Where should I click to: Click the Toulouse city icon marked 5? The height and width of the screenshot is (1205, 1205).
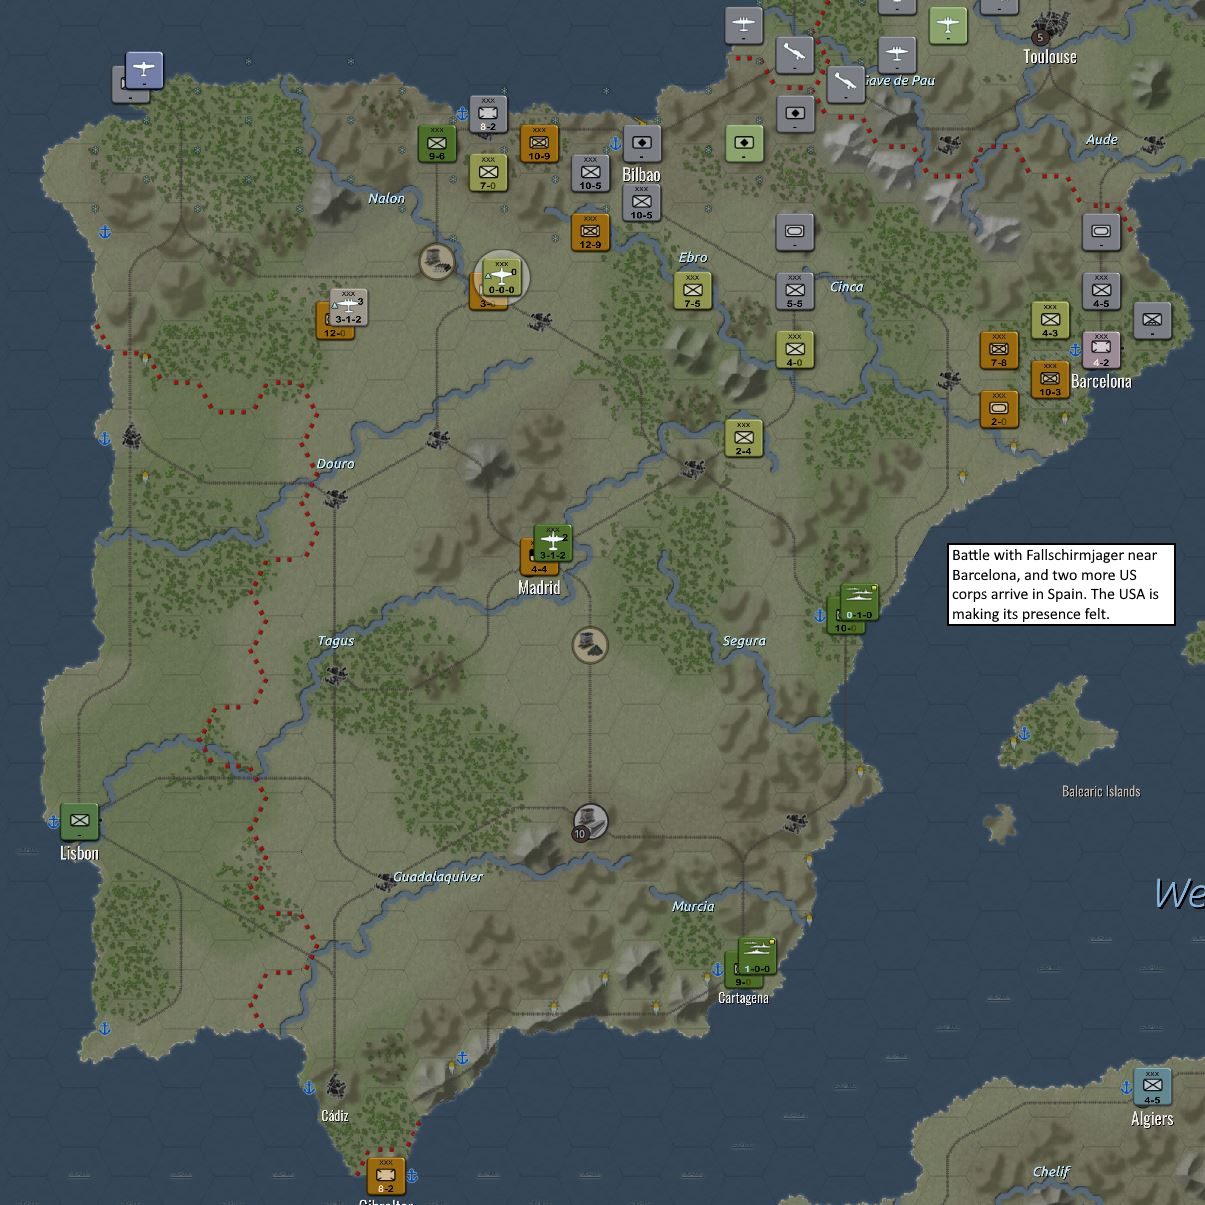pos(1048,27)
